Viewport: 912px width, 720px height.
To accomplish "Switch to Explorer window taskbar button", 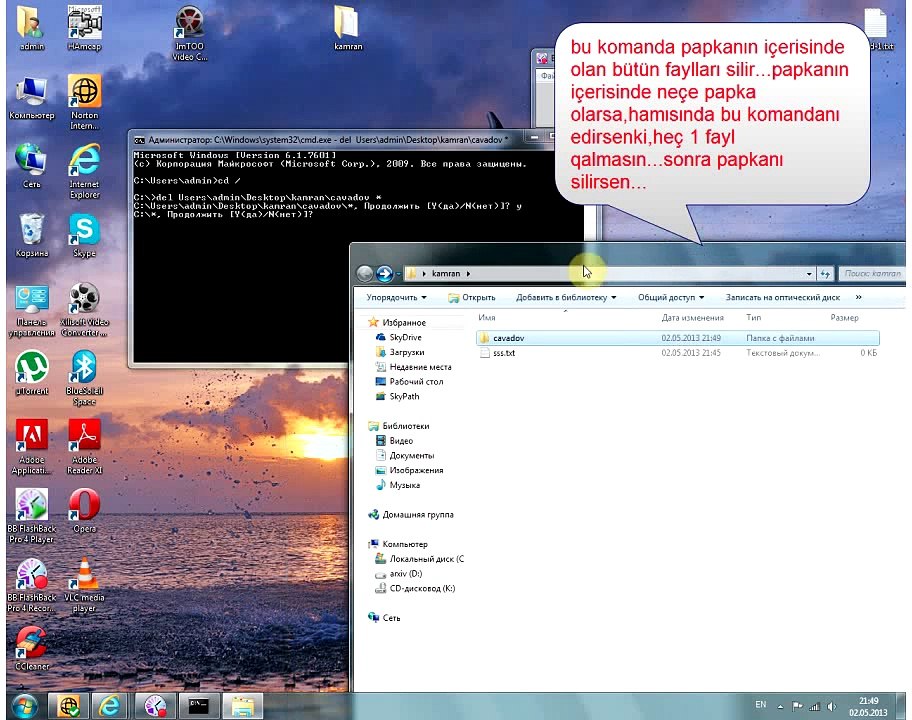I will (243, 706).
